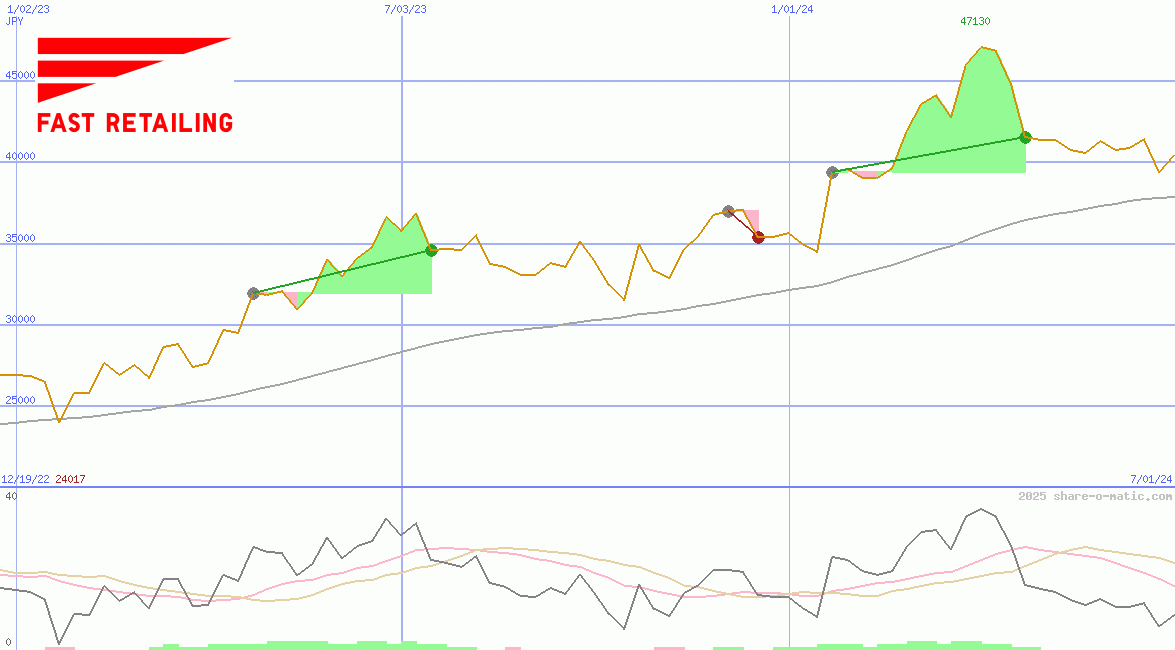1175x650 pixels.
Task: Click the red loss exit marker
Action: [x=758, y=237]
